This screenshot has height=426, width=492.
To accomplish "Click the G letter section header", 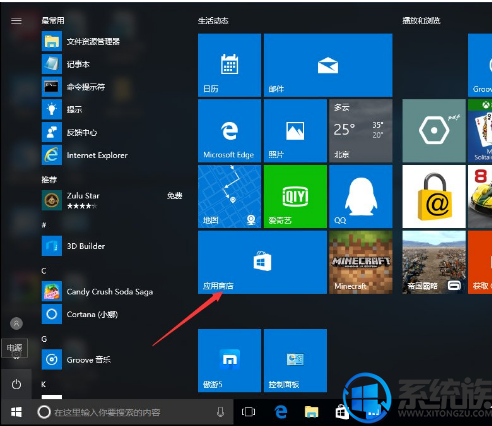I will 44,339.
